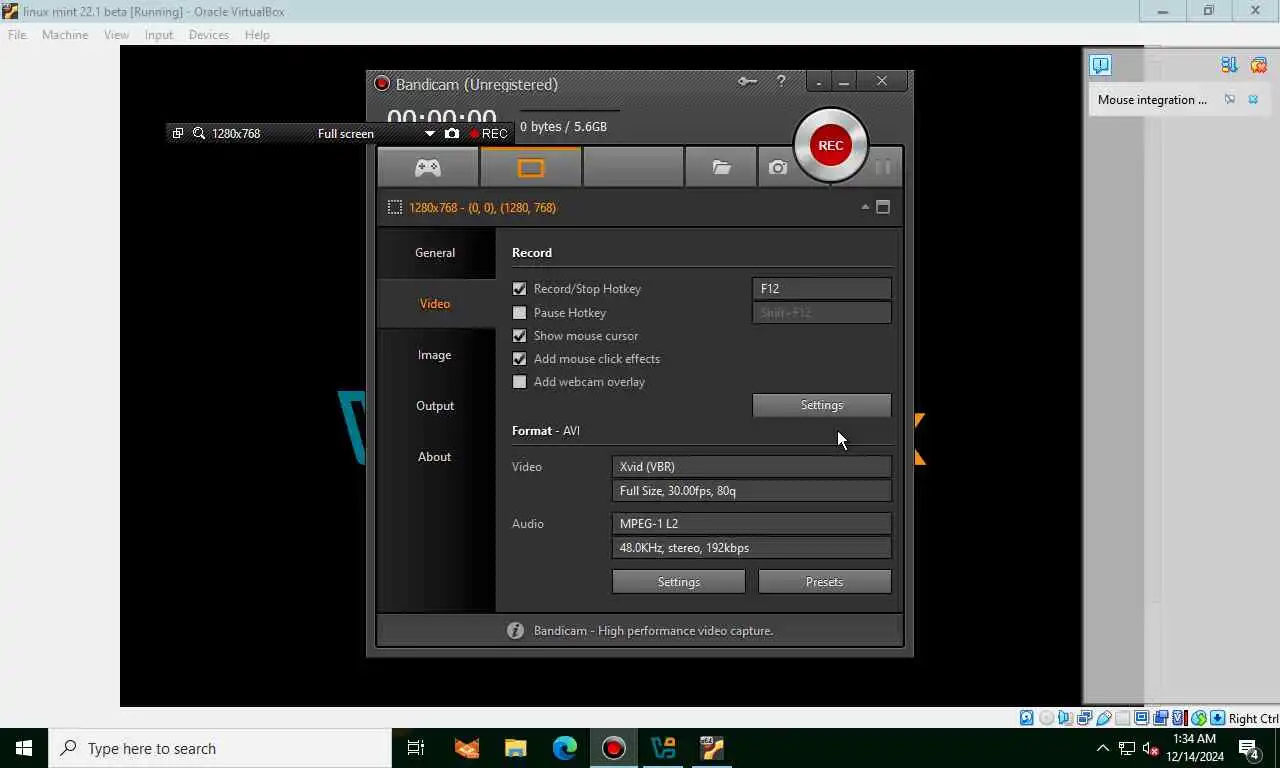Switch to the General tab
Screen dimensions: 1280x768
(x=435, y=253)
